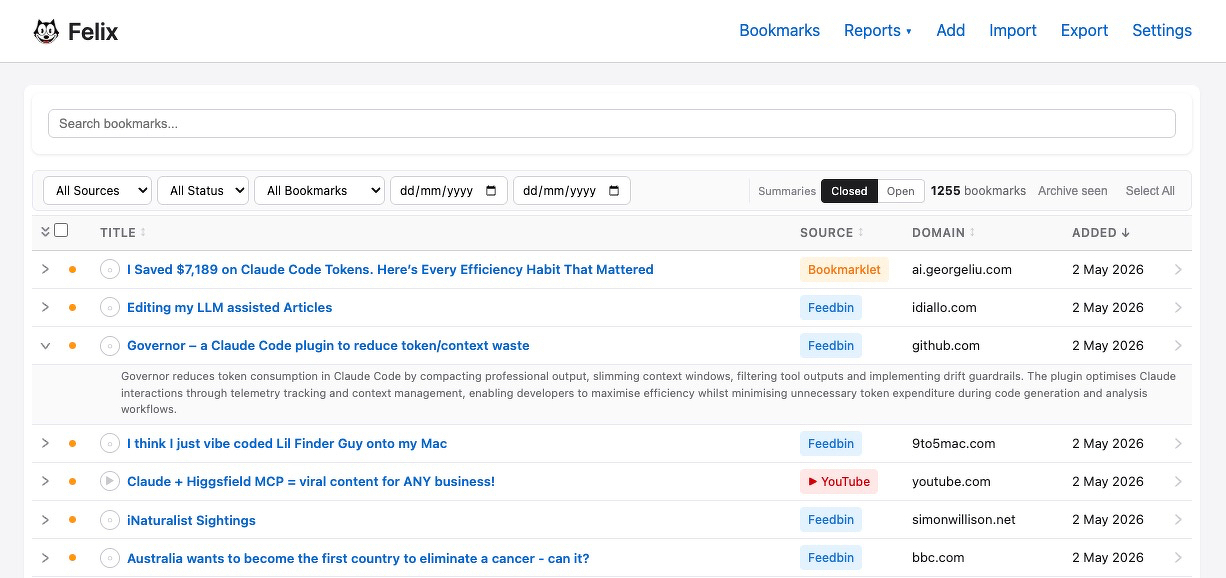Click the orange unread dot on the 'Editing my LLM assisted Articles' row
Viewport: 1226px width, 578px height.
point(72,307)
